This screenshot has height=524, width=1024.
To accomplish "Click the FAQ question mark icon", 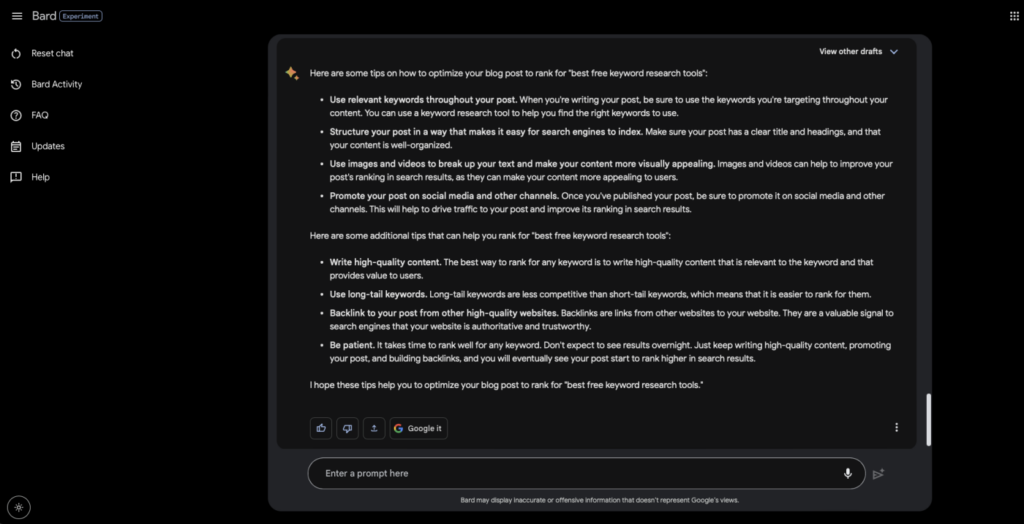I will point(16,115).
